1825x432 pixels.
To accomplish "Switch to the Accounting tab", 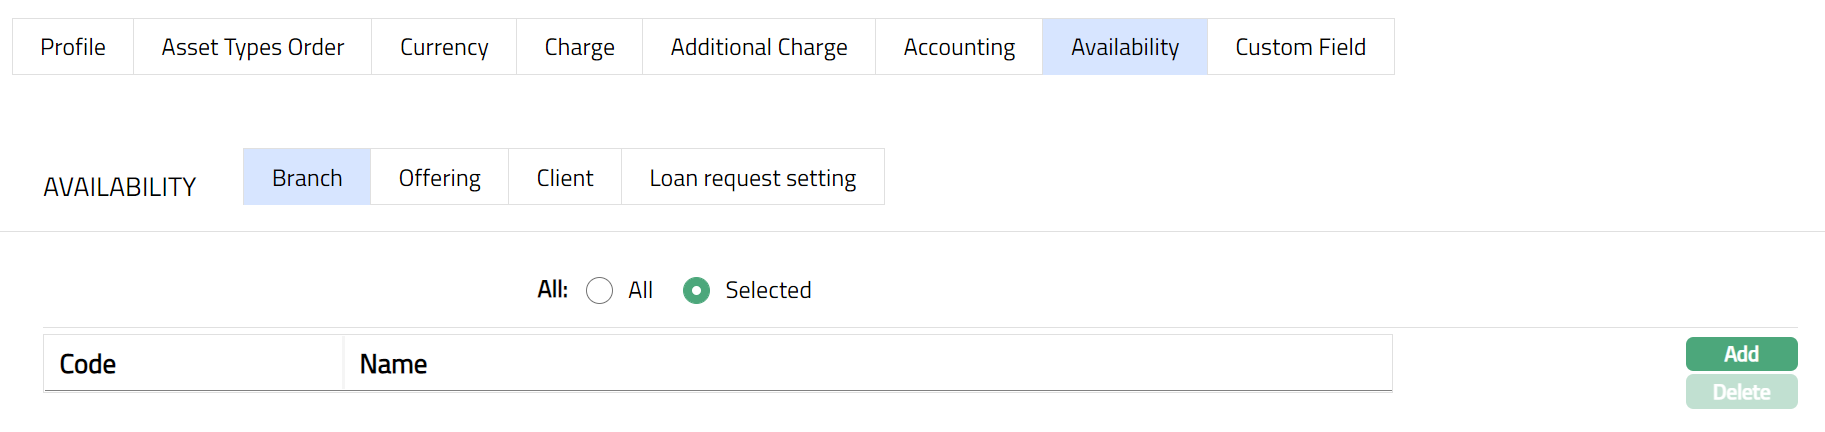I will [x=959, y=47].
